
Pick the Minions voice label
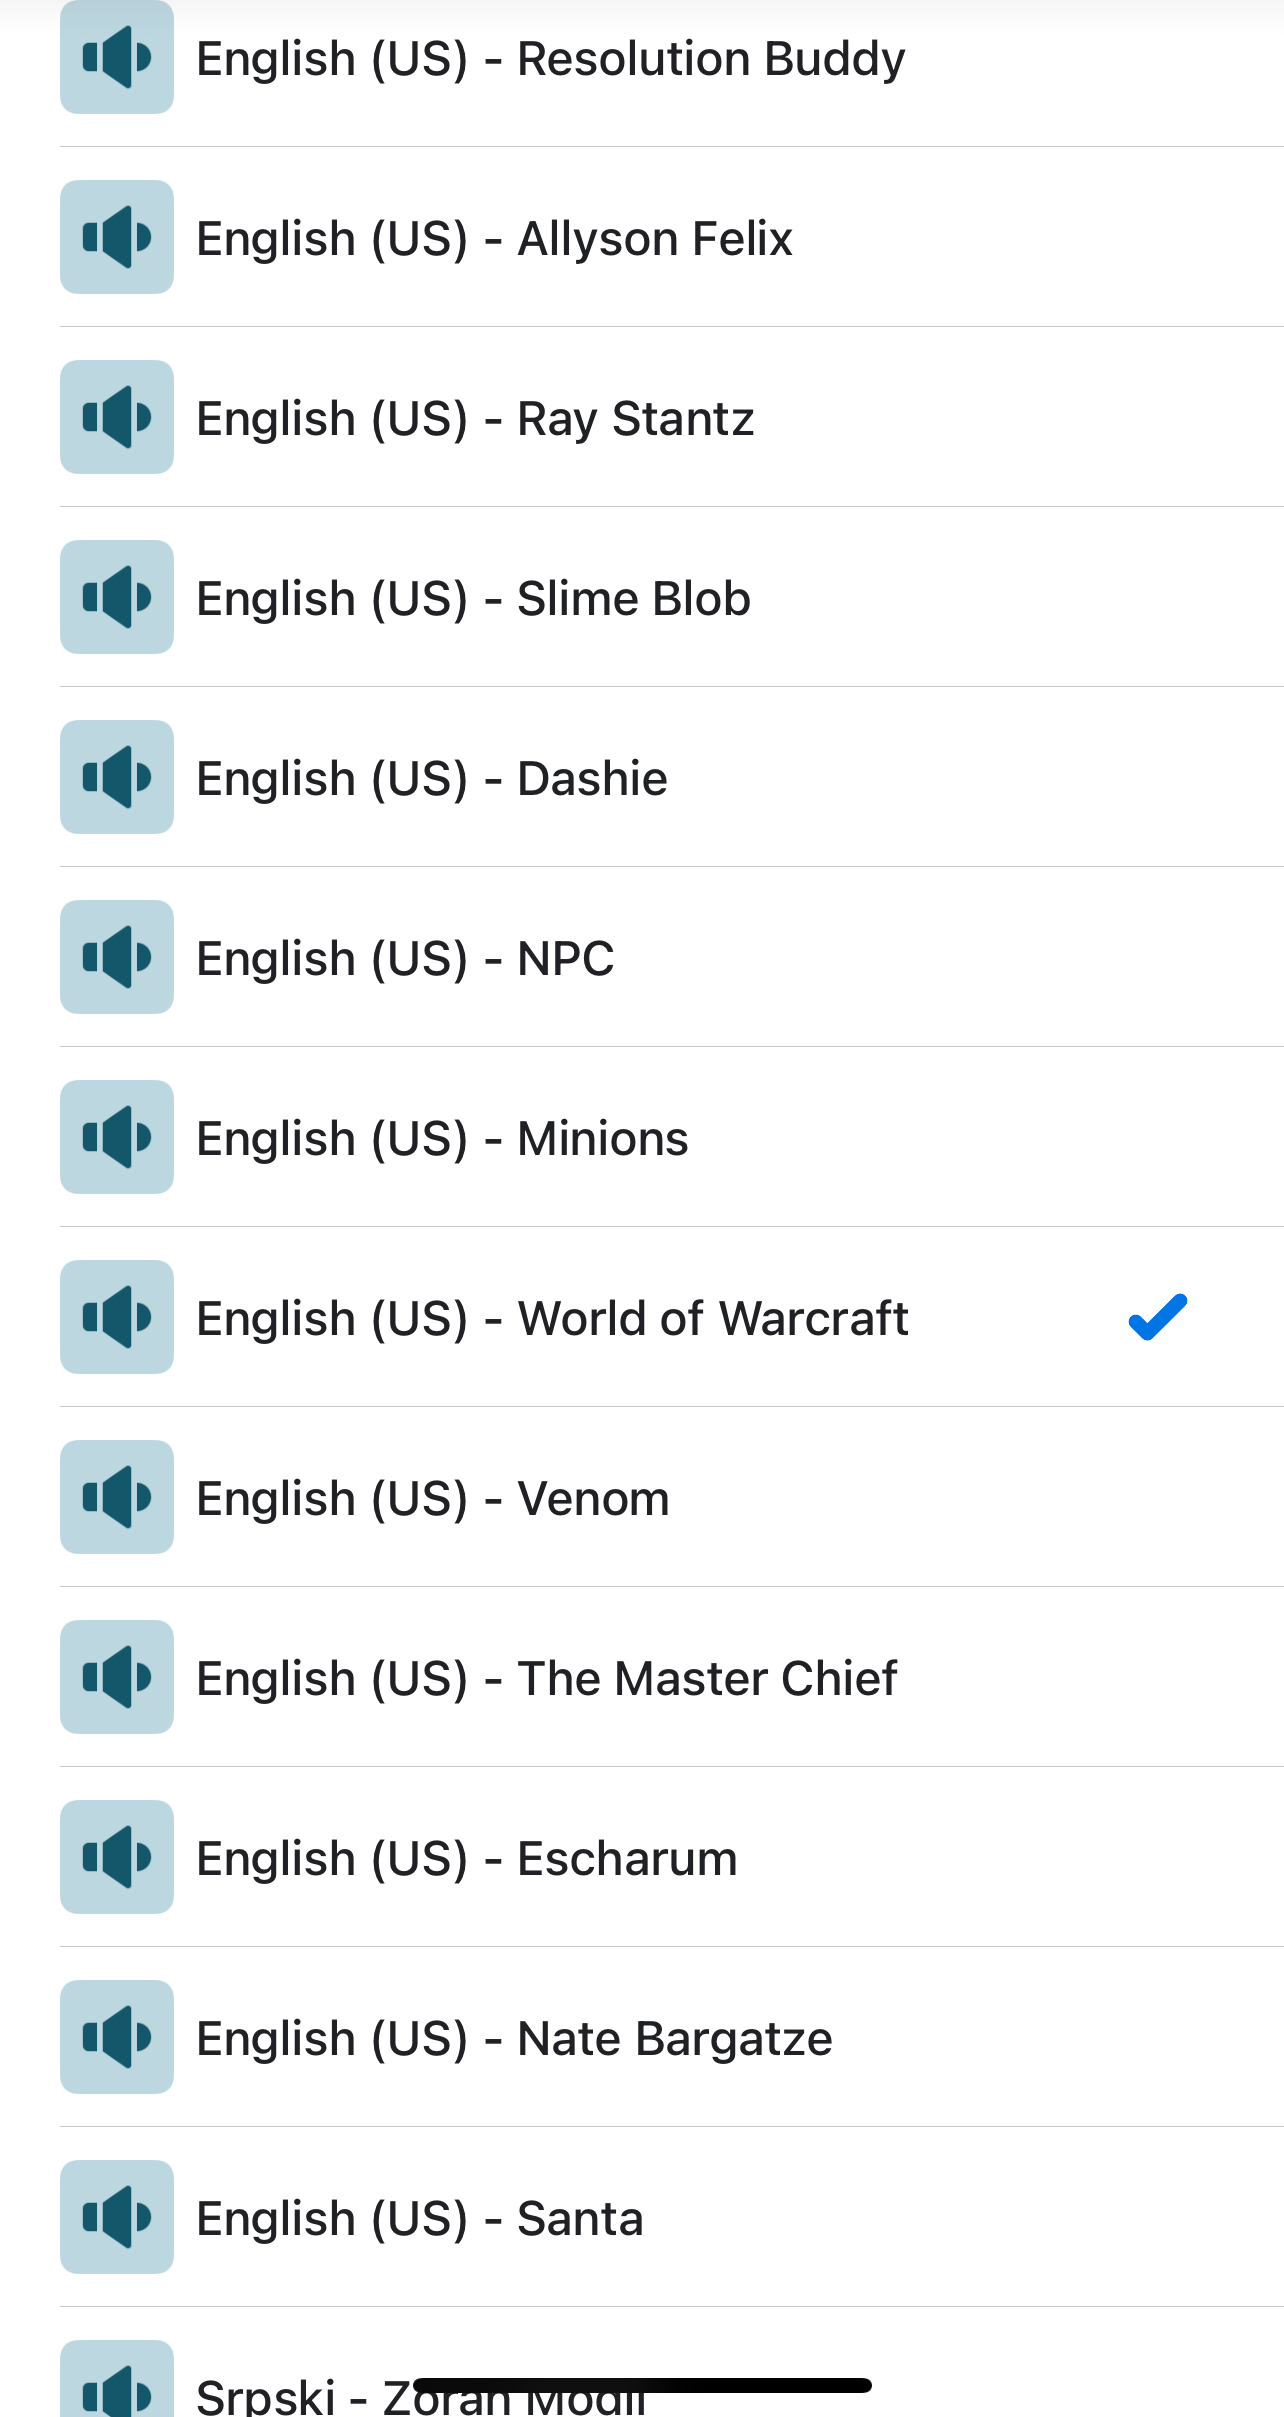[442, 1138]
